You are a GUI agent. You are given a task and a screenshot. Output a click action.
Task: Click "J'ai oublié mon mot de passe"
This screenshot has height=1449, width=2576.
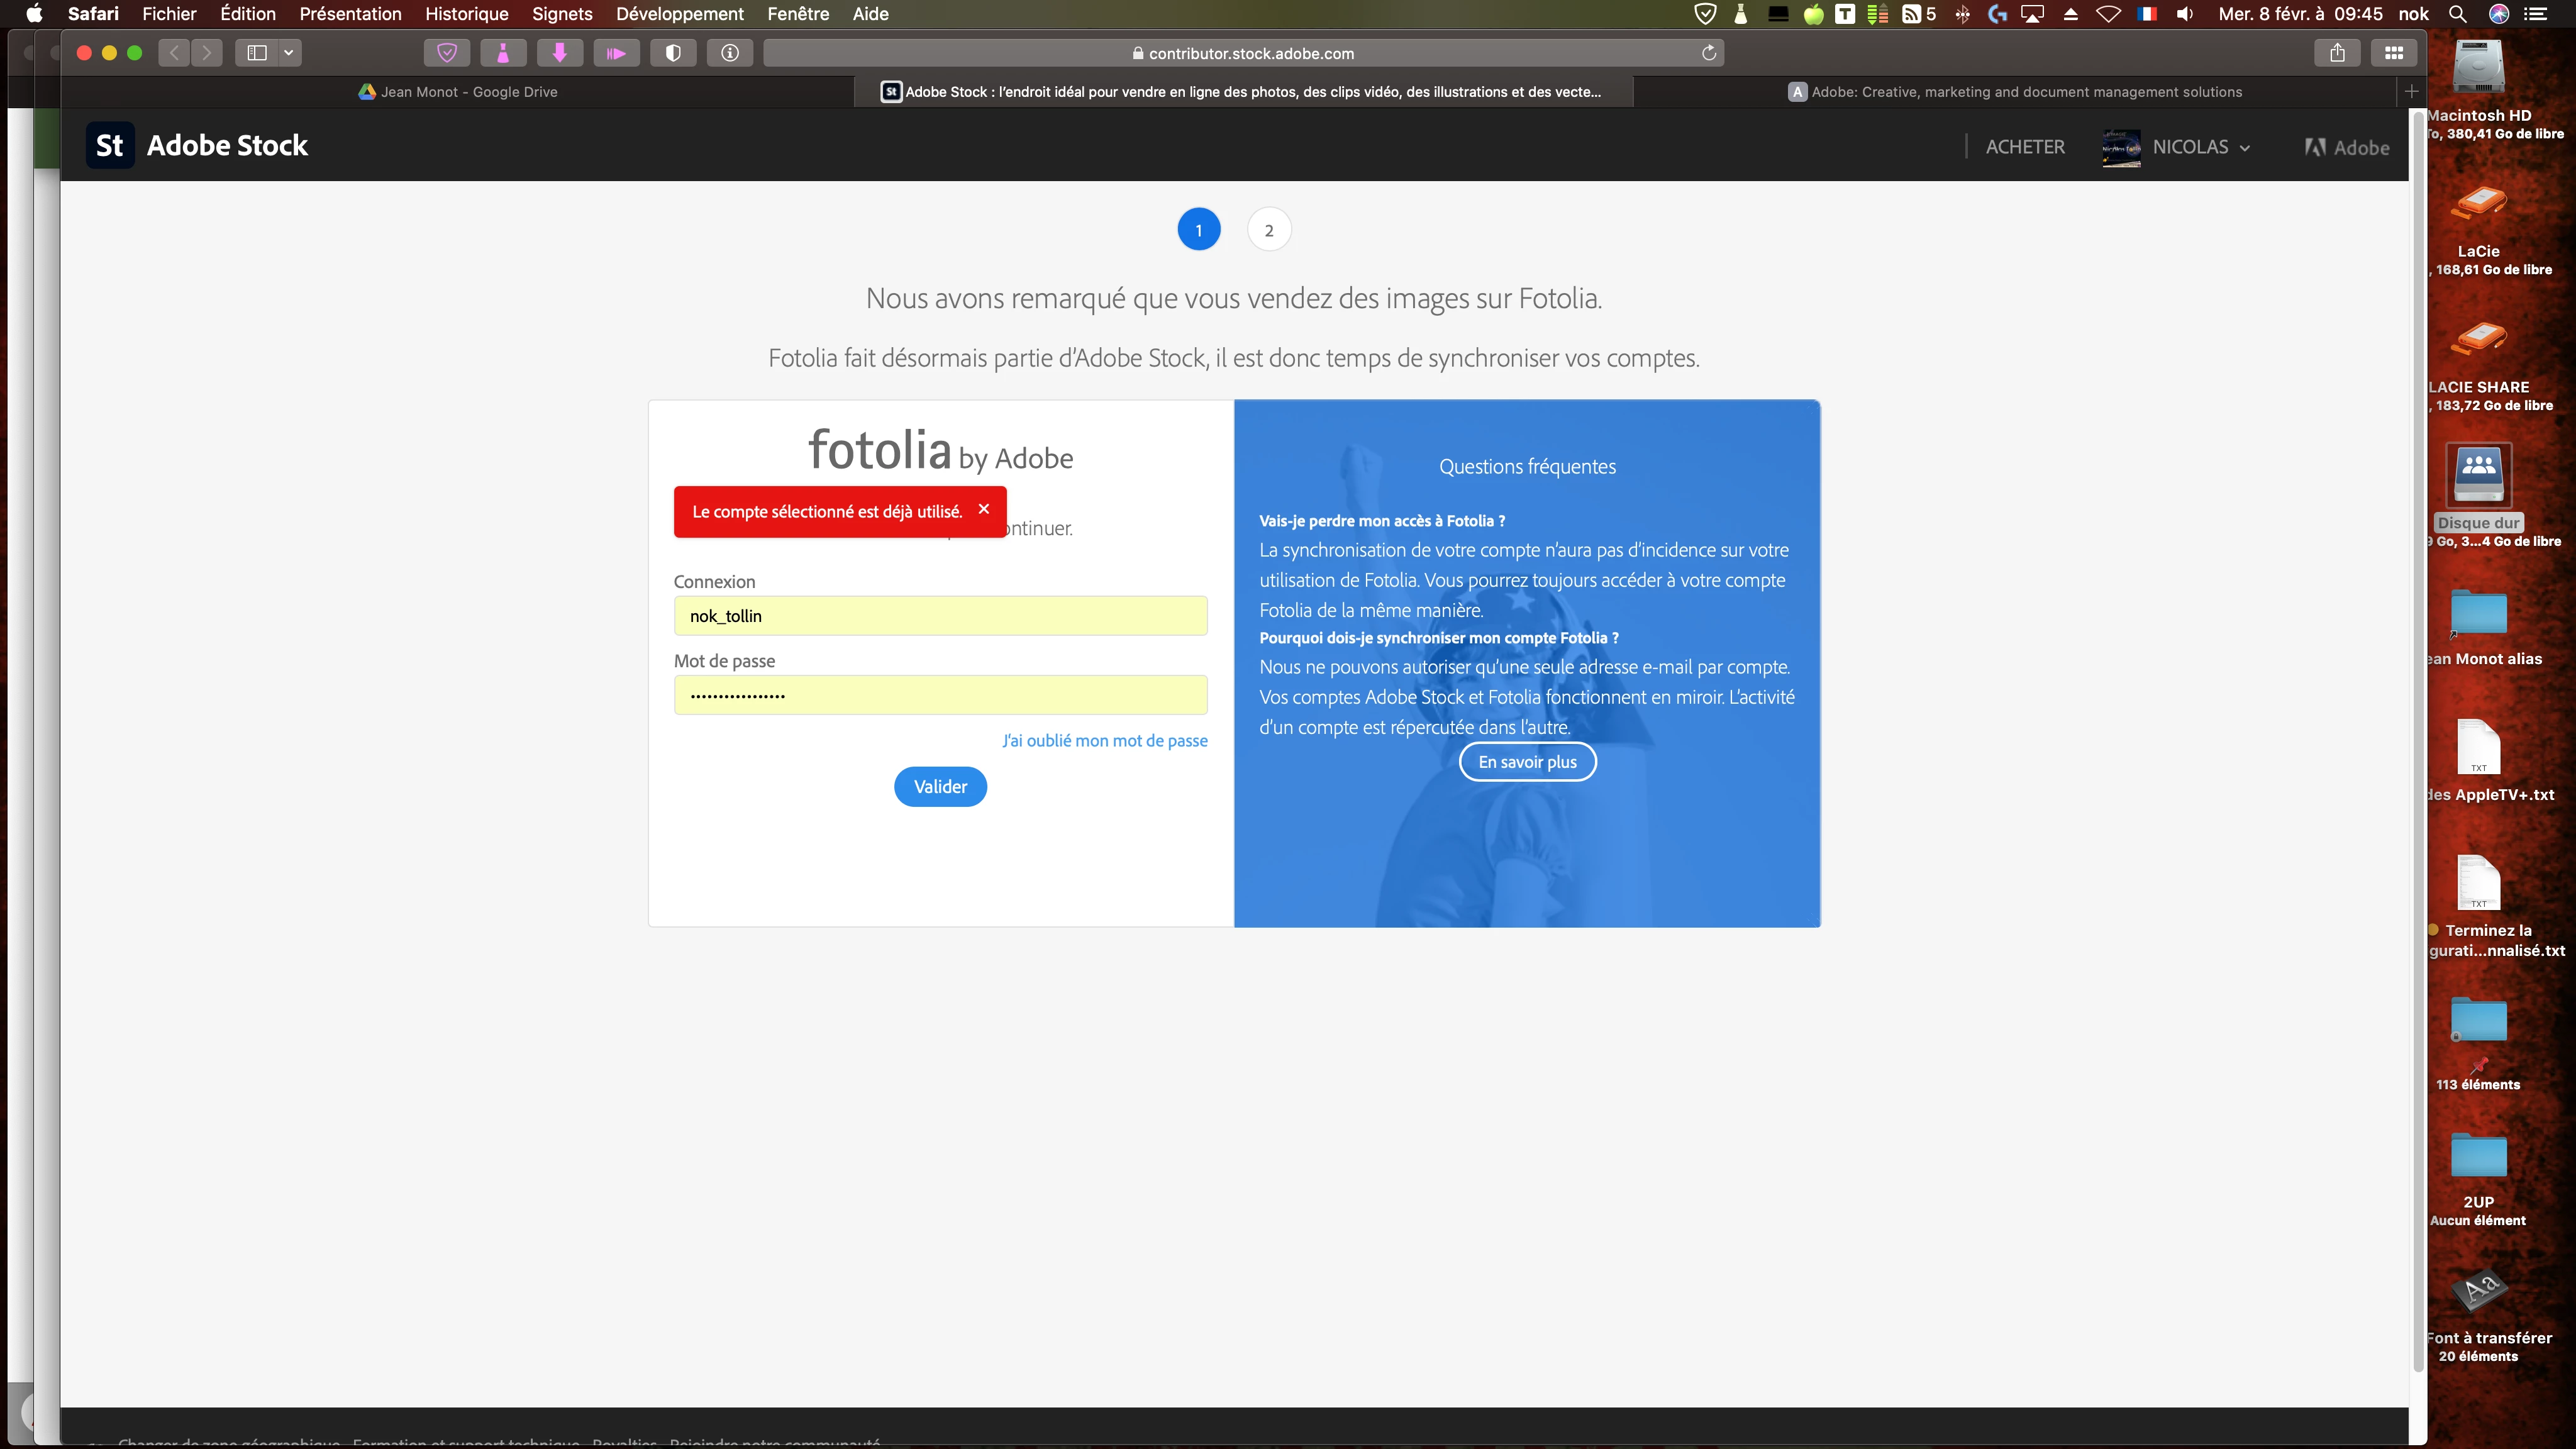[1105, 741]
